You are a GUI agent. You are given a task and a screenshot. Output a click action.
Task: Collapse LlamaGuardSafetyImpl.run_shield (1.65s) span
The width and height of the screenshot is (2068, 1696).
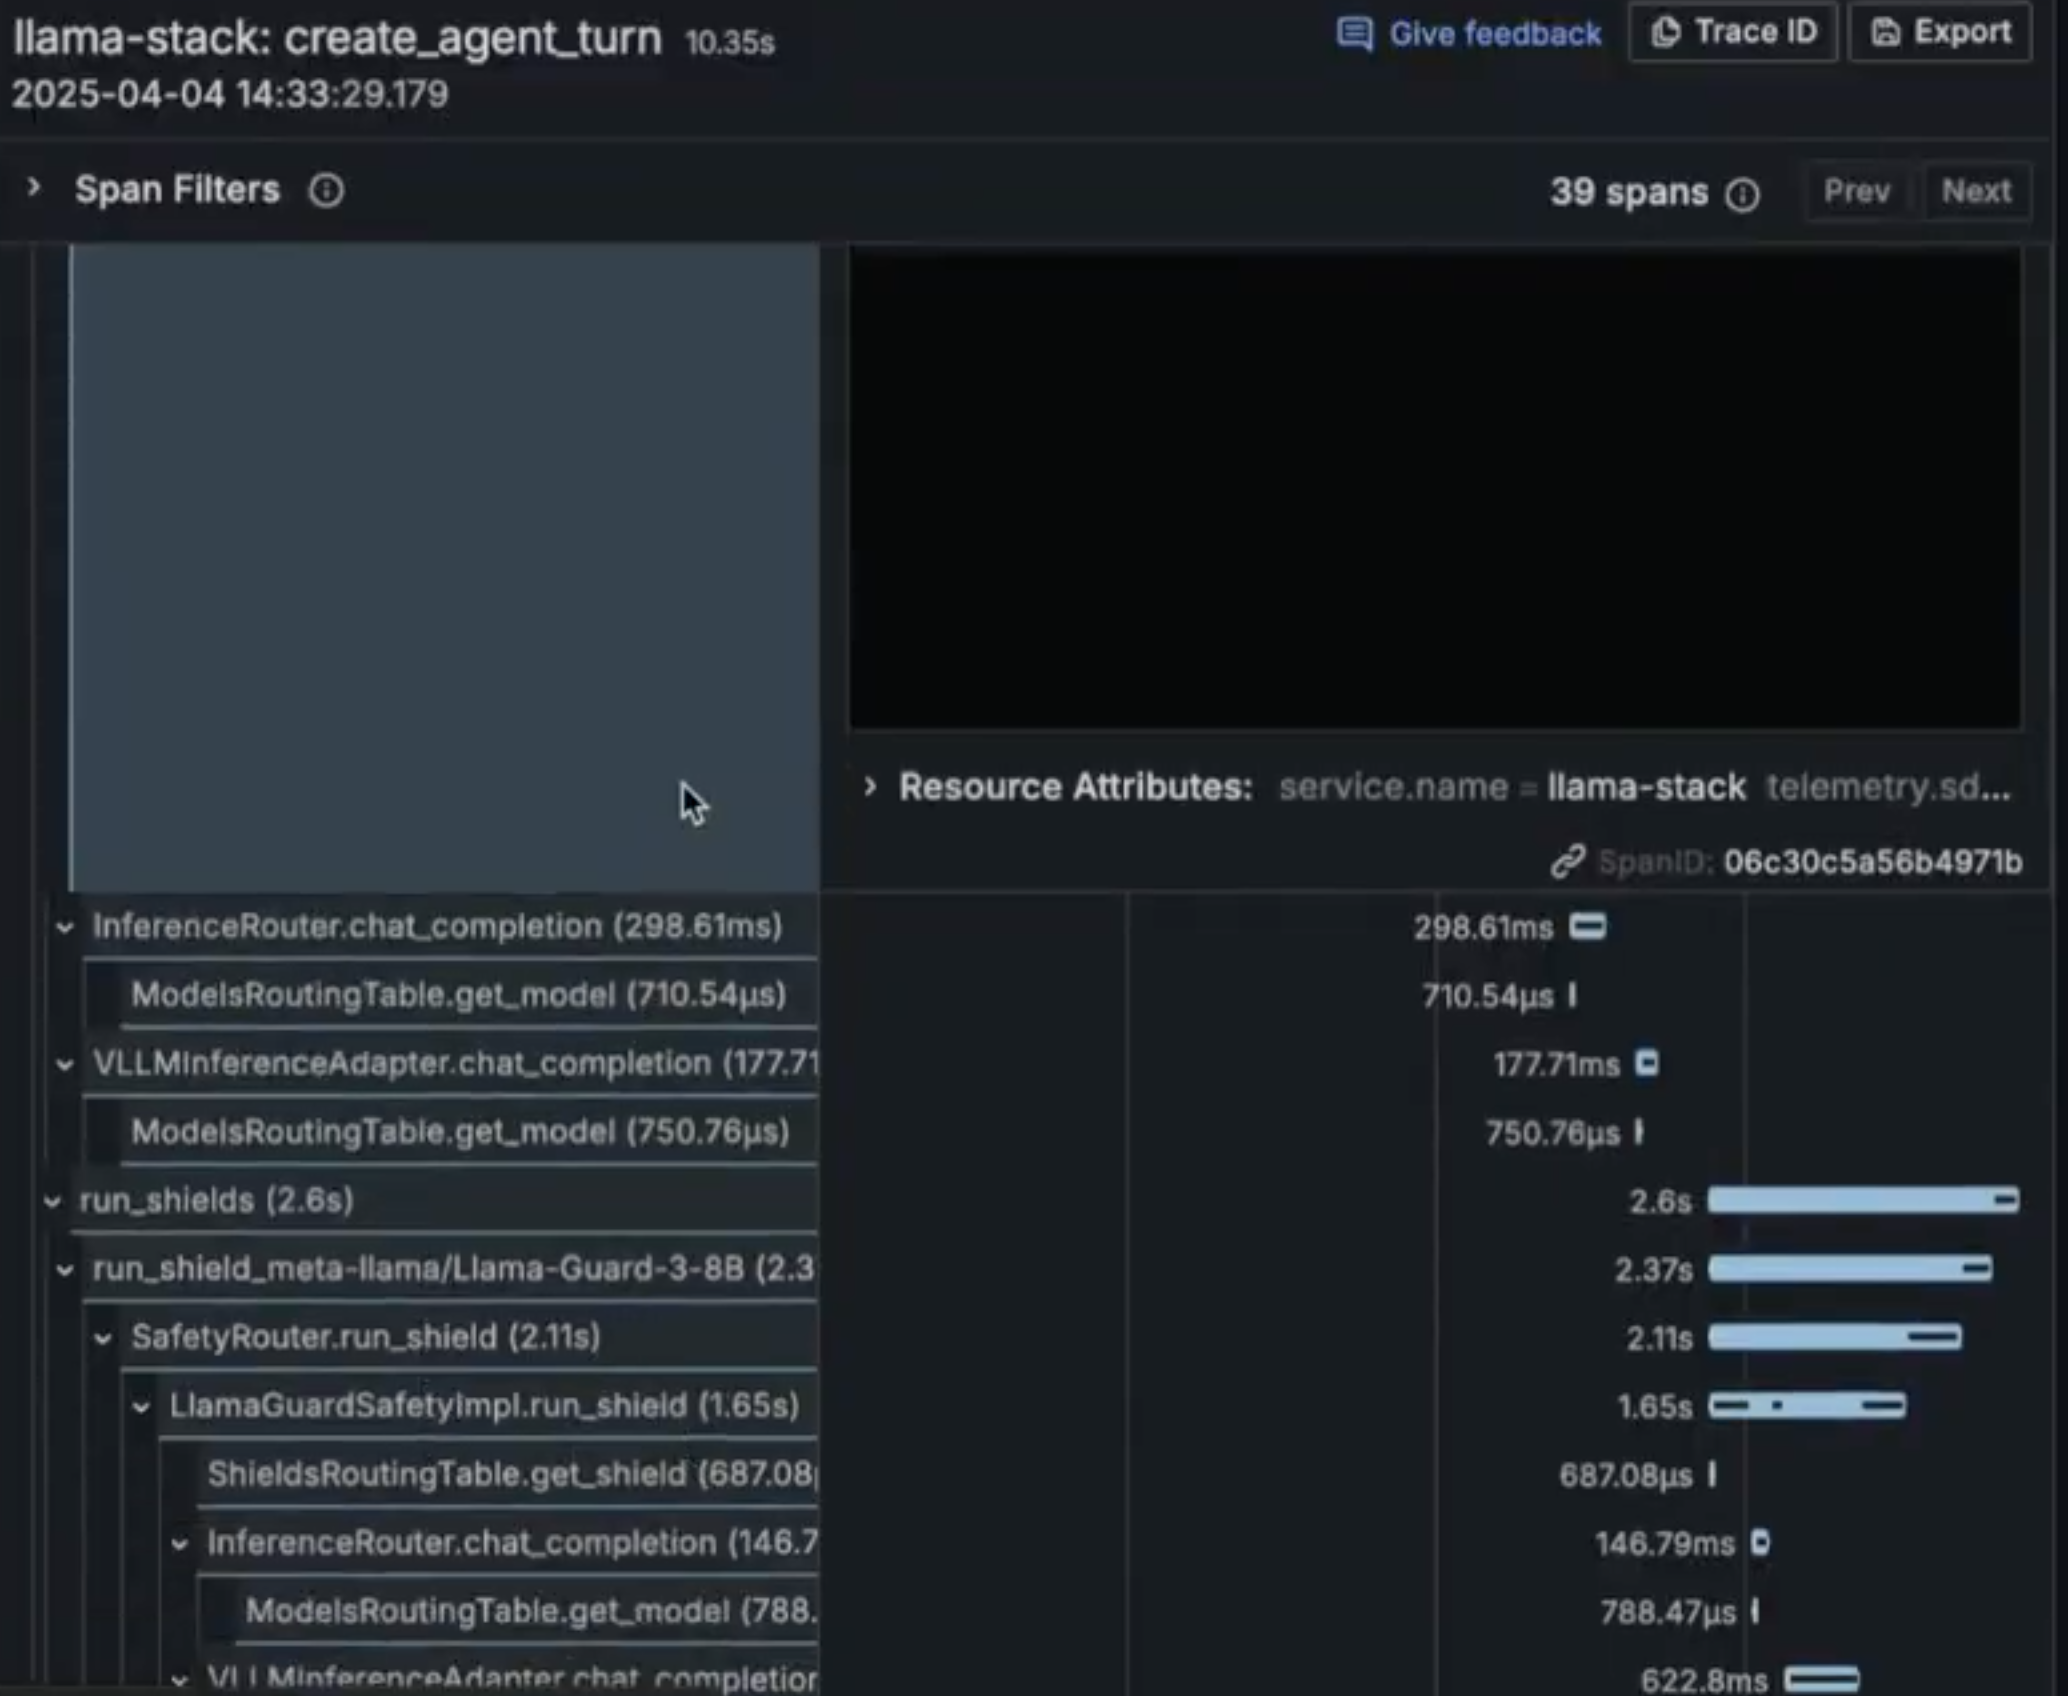tap(141, 1407)
